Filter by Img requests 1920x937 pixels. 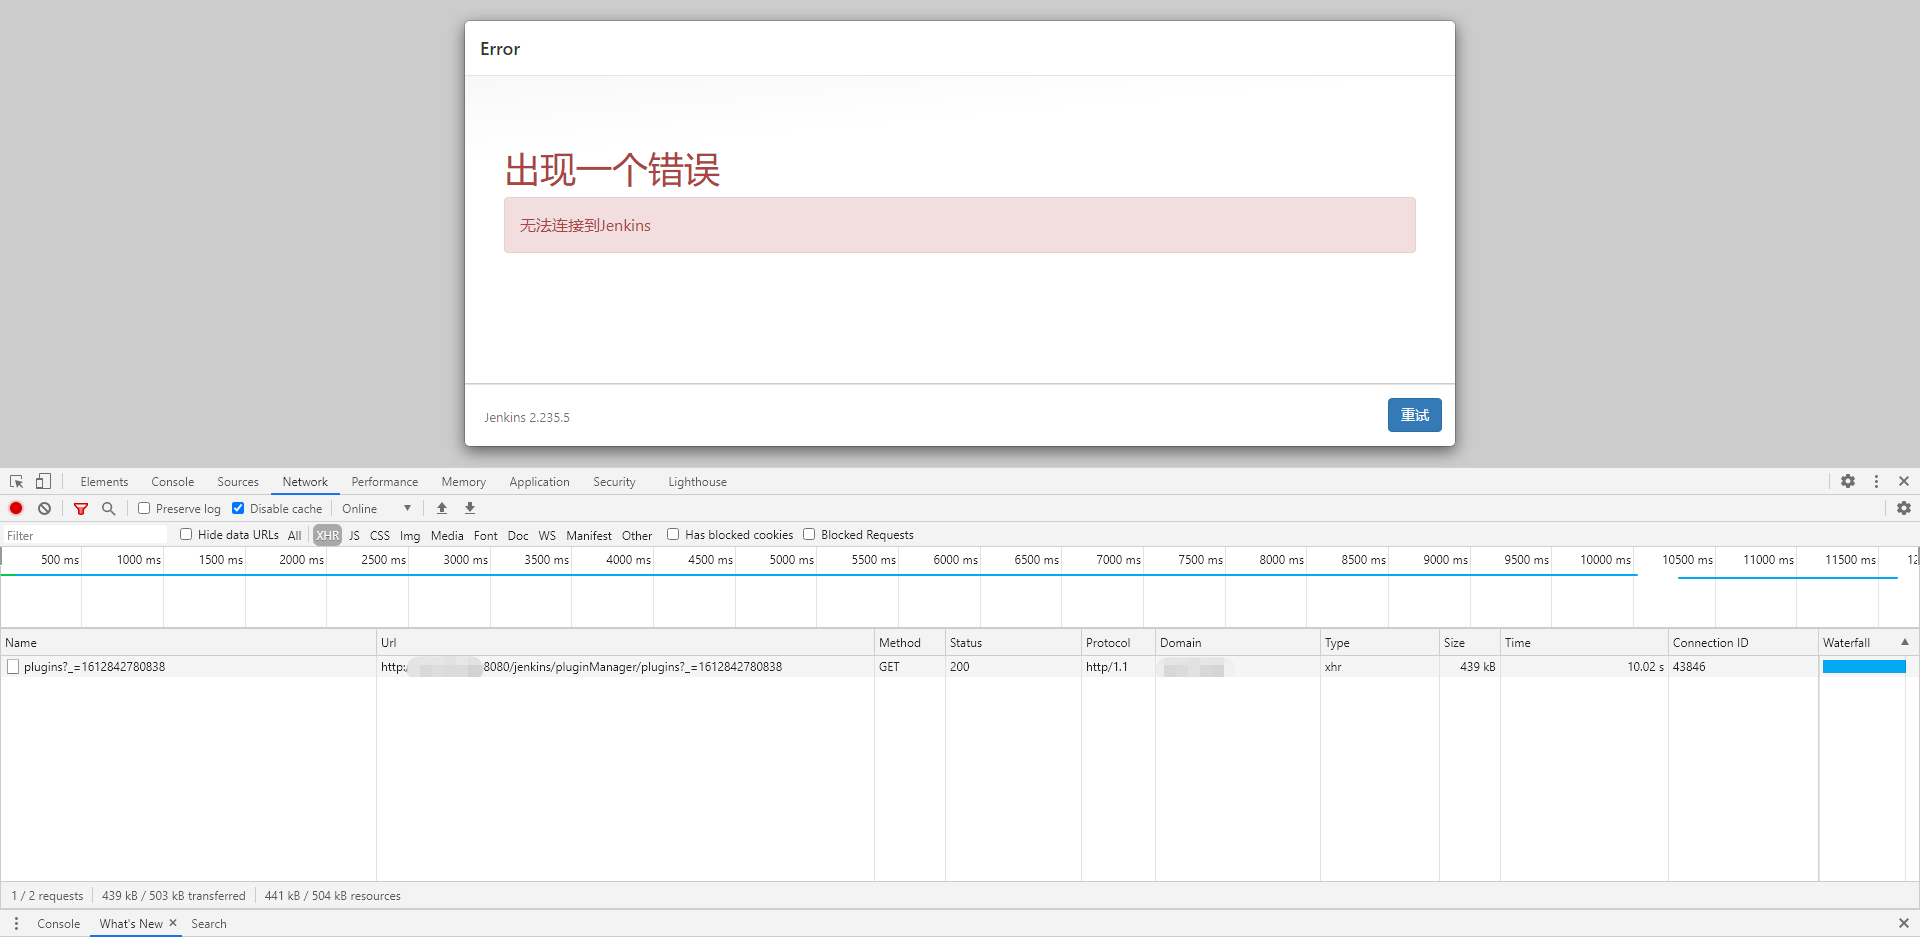[410, 535]
